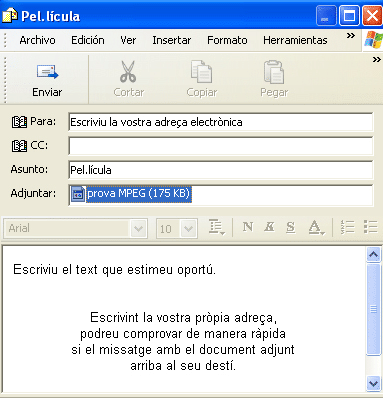This screenshot has height=398, width=383.
Task: Select the prova MPEG attachment icon
Action: click(x=78, y=194)
